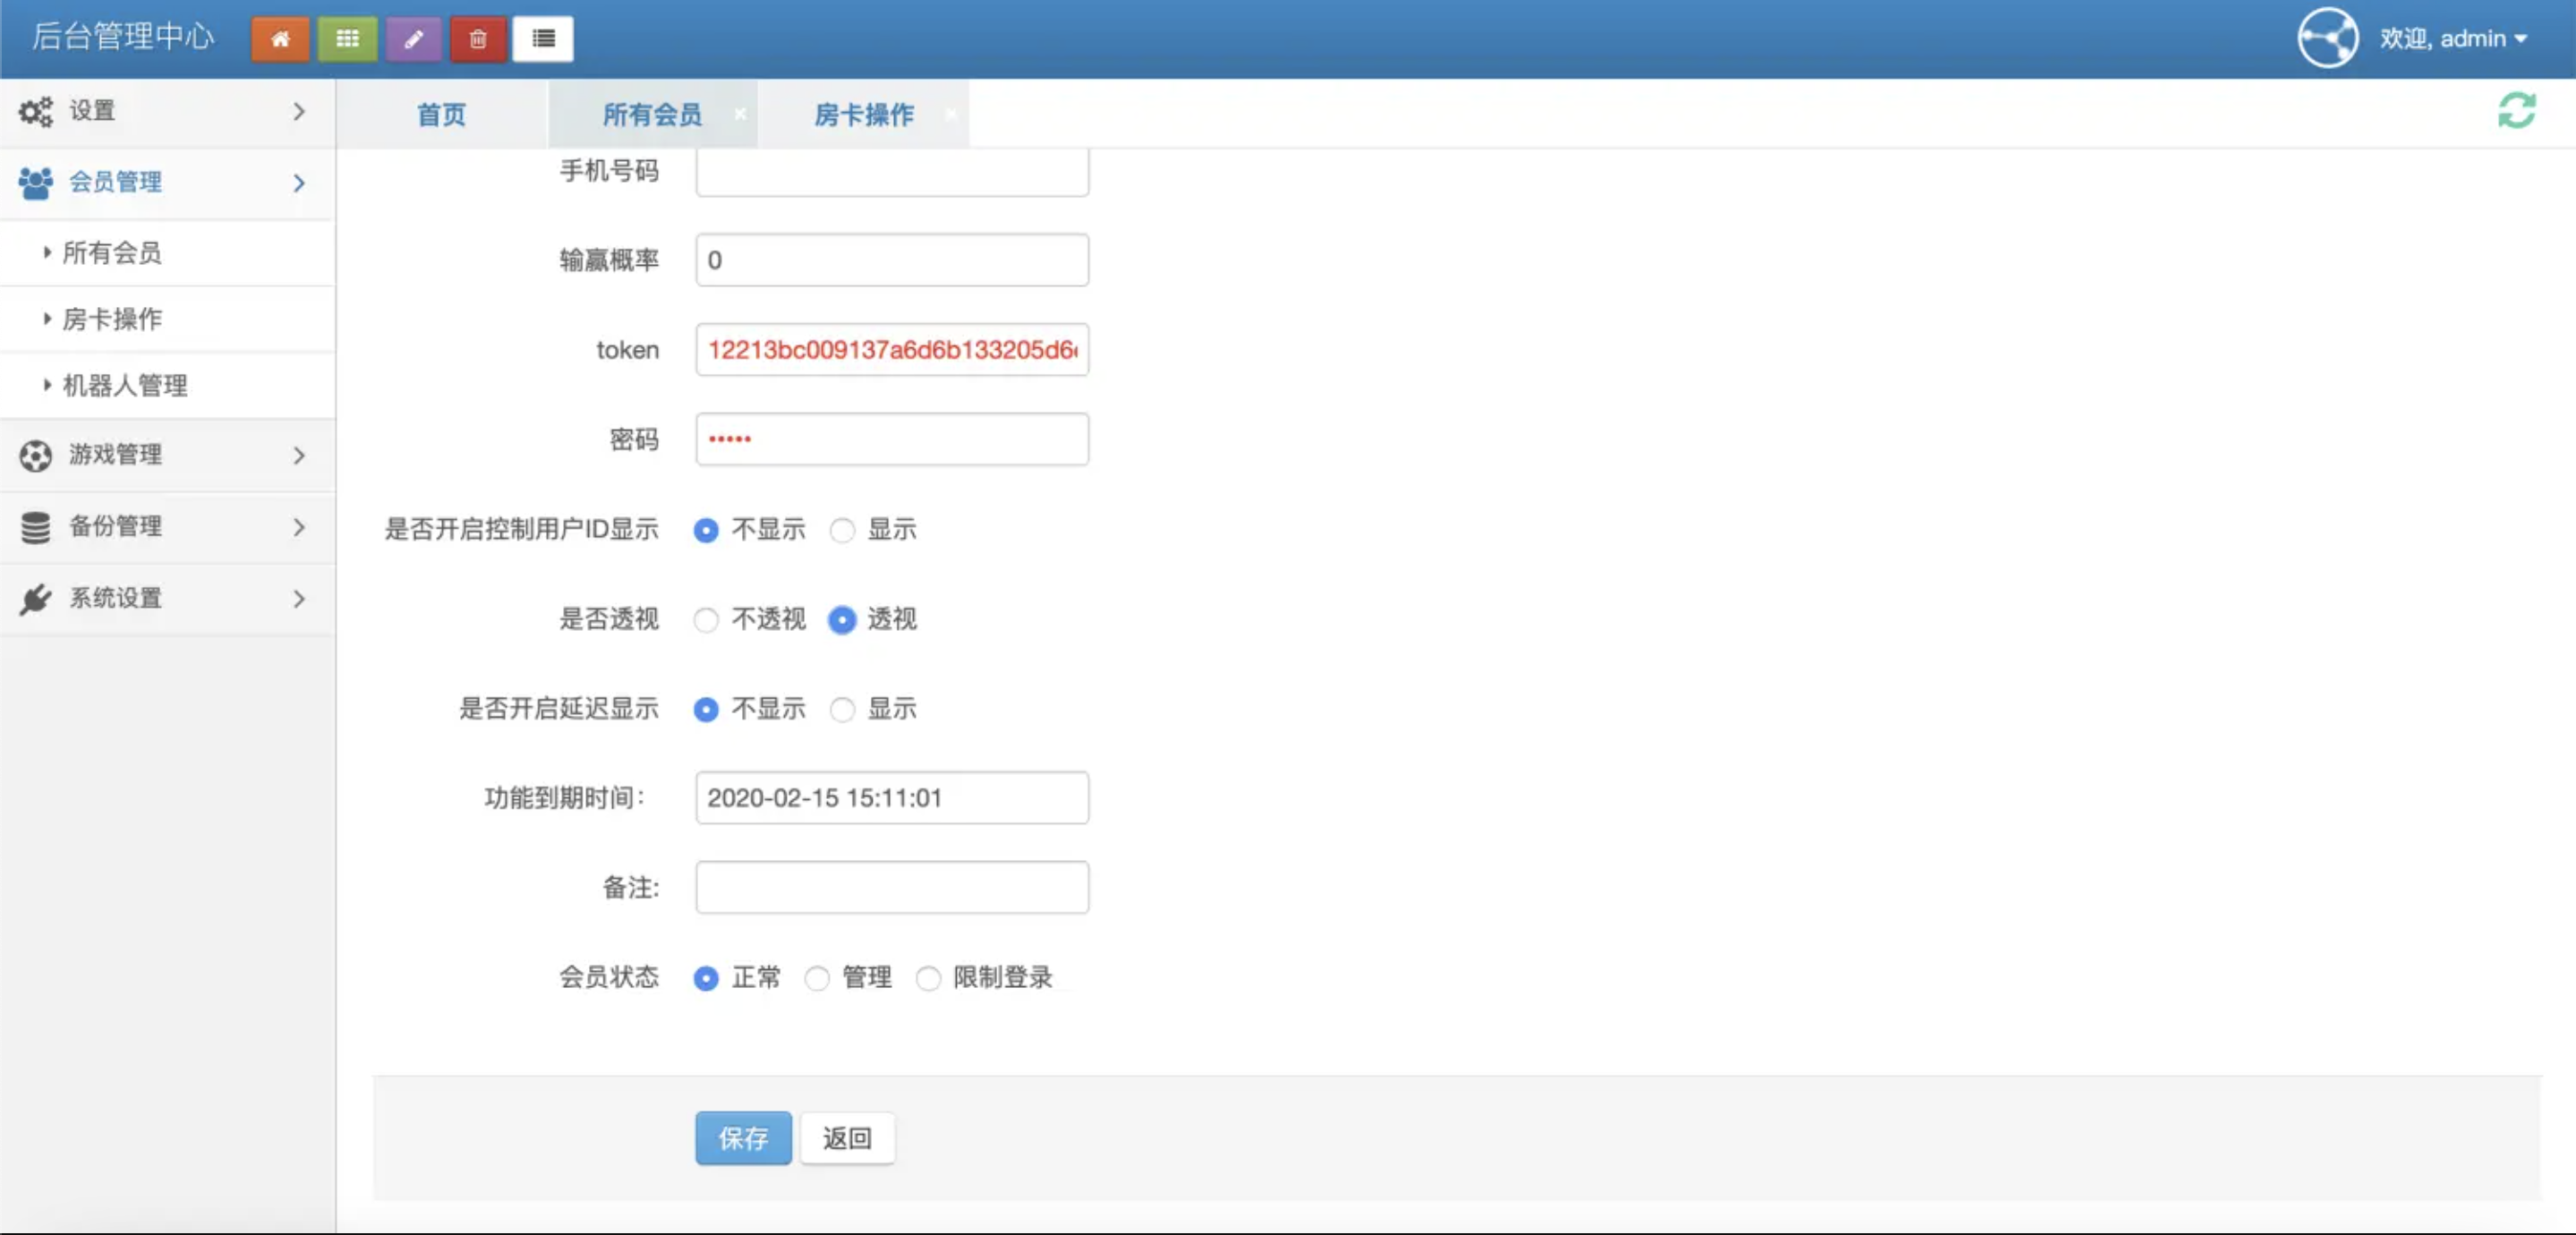Click the 返回 button
Image resolution: width=2576 pixels, height=1235 pixels.
point(847,1138)
